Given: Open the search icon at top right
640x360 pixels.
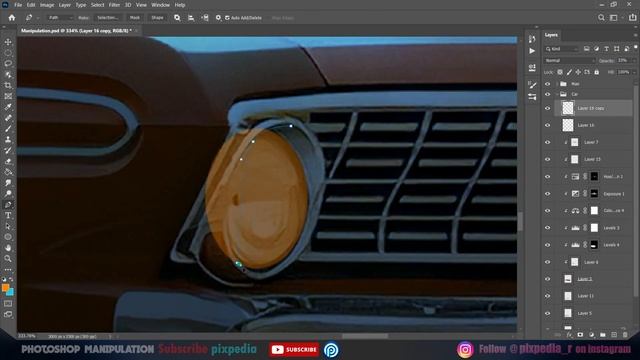Looking at the screenshot, I should tap(601, 18).
